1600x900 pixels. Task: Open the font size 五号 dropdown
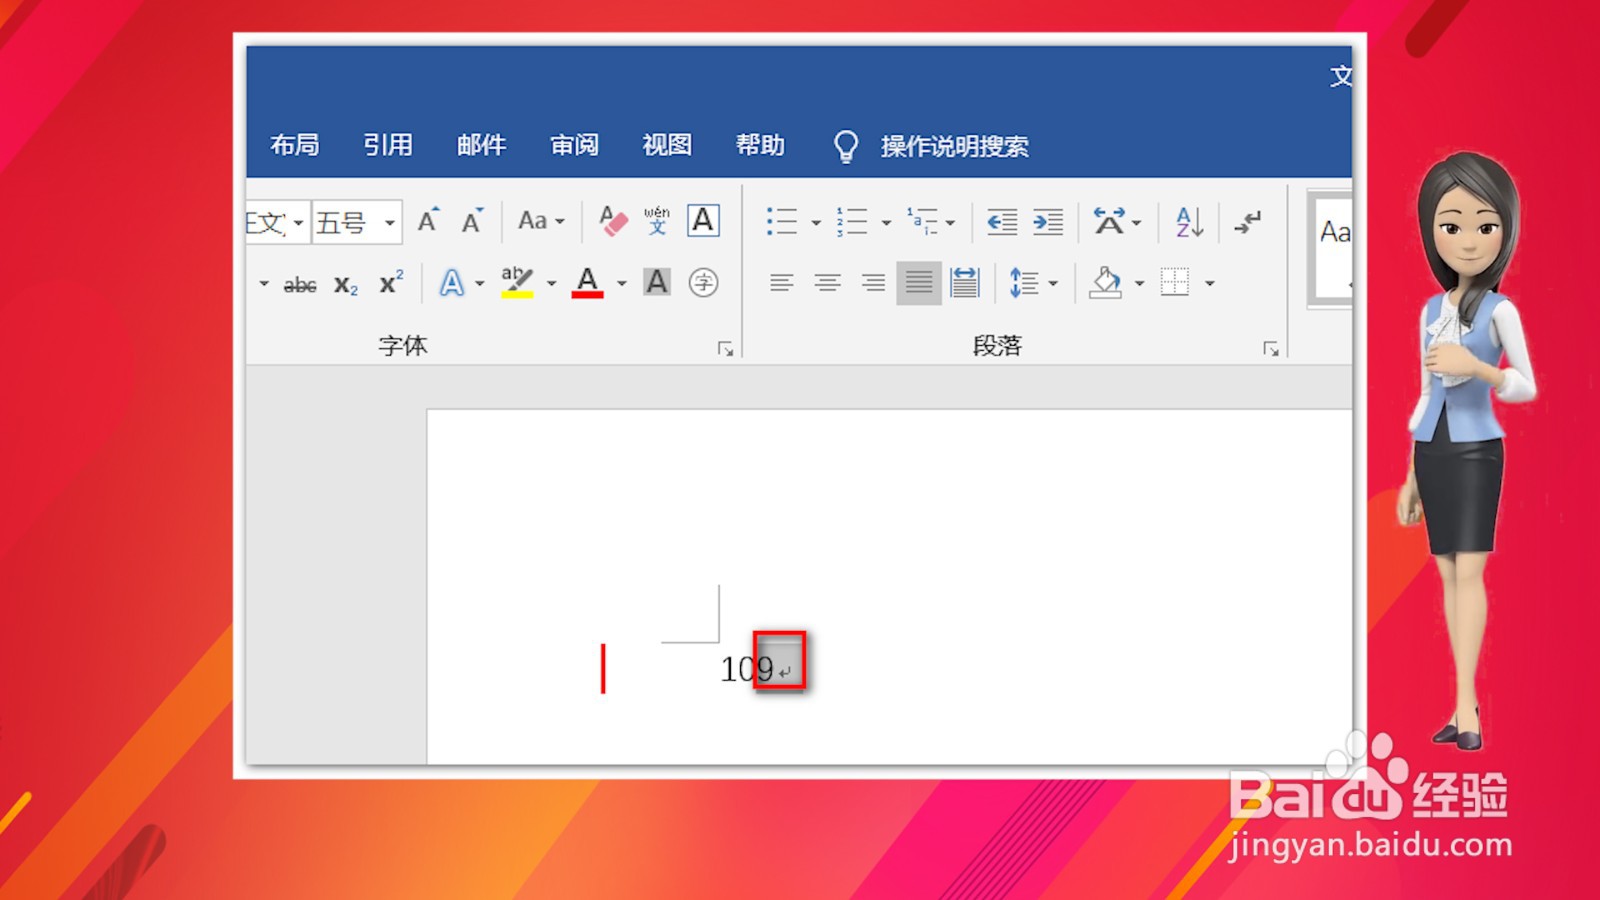pos(390,223)
